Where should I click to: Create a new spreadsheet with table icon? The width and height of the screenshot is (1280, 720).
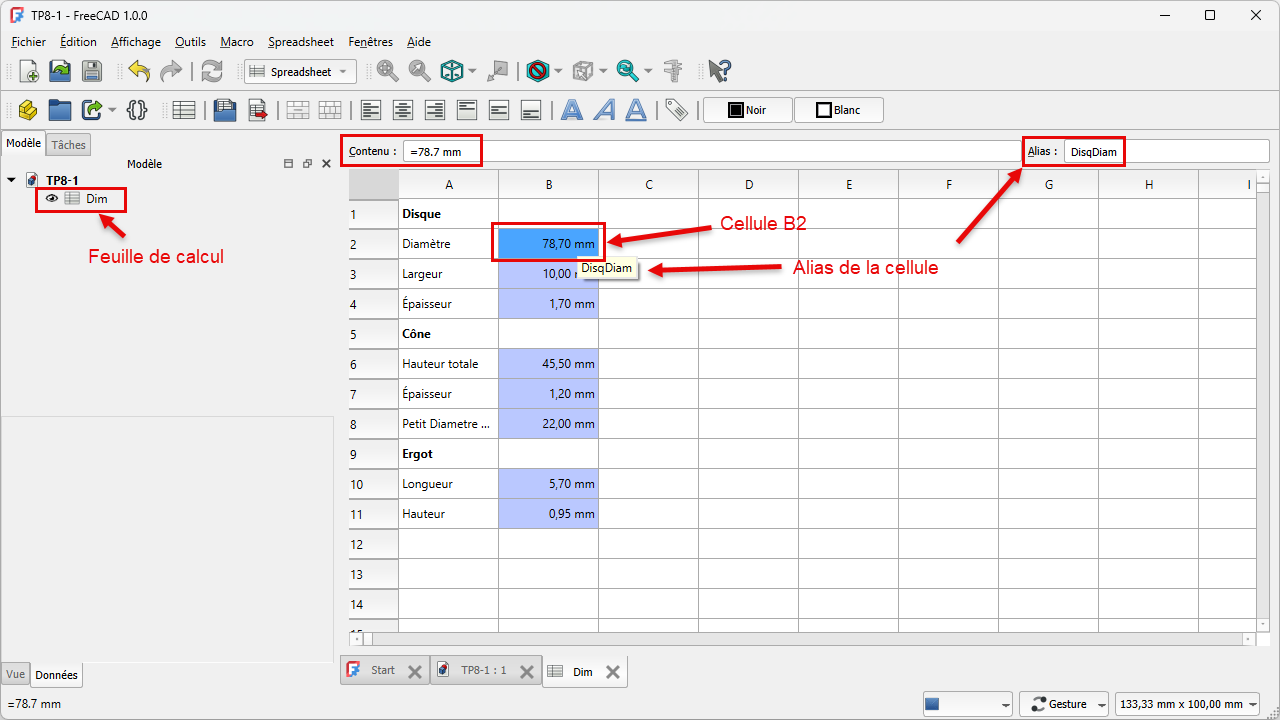(x=184, y=110)
